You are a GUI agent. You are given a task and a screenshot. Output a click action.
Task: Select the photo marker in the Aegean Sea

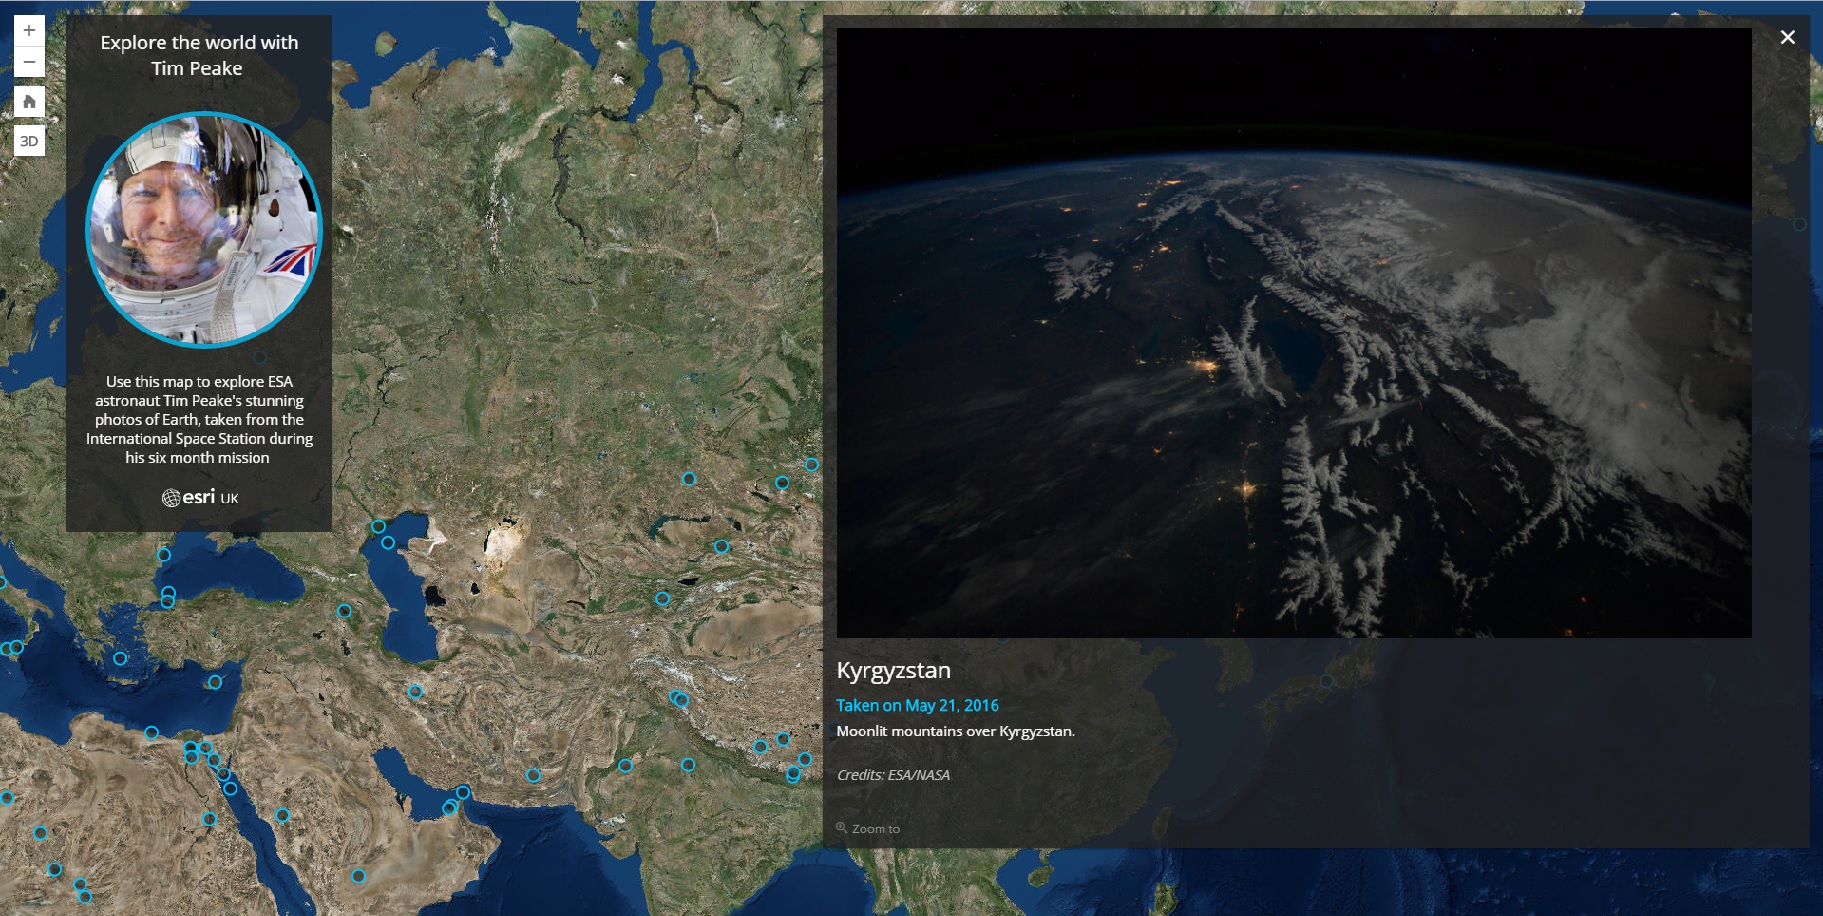(x=120, y=658)
